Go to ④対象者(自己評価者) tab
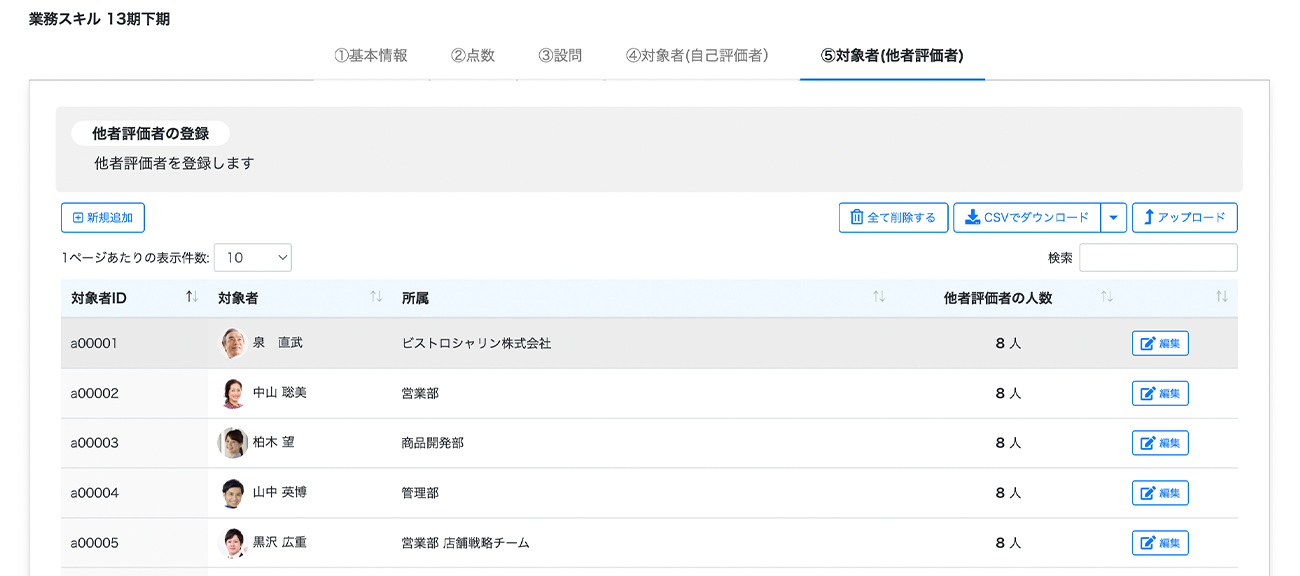1300x576 pixels. point(697,56)
